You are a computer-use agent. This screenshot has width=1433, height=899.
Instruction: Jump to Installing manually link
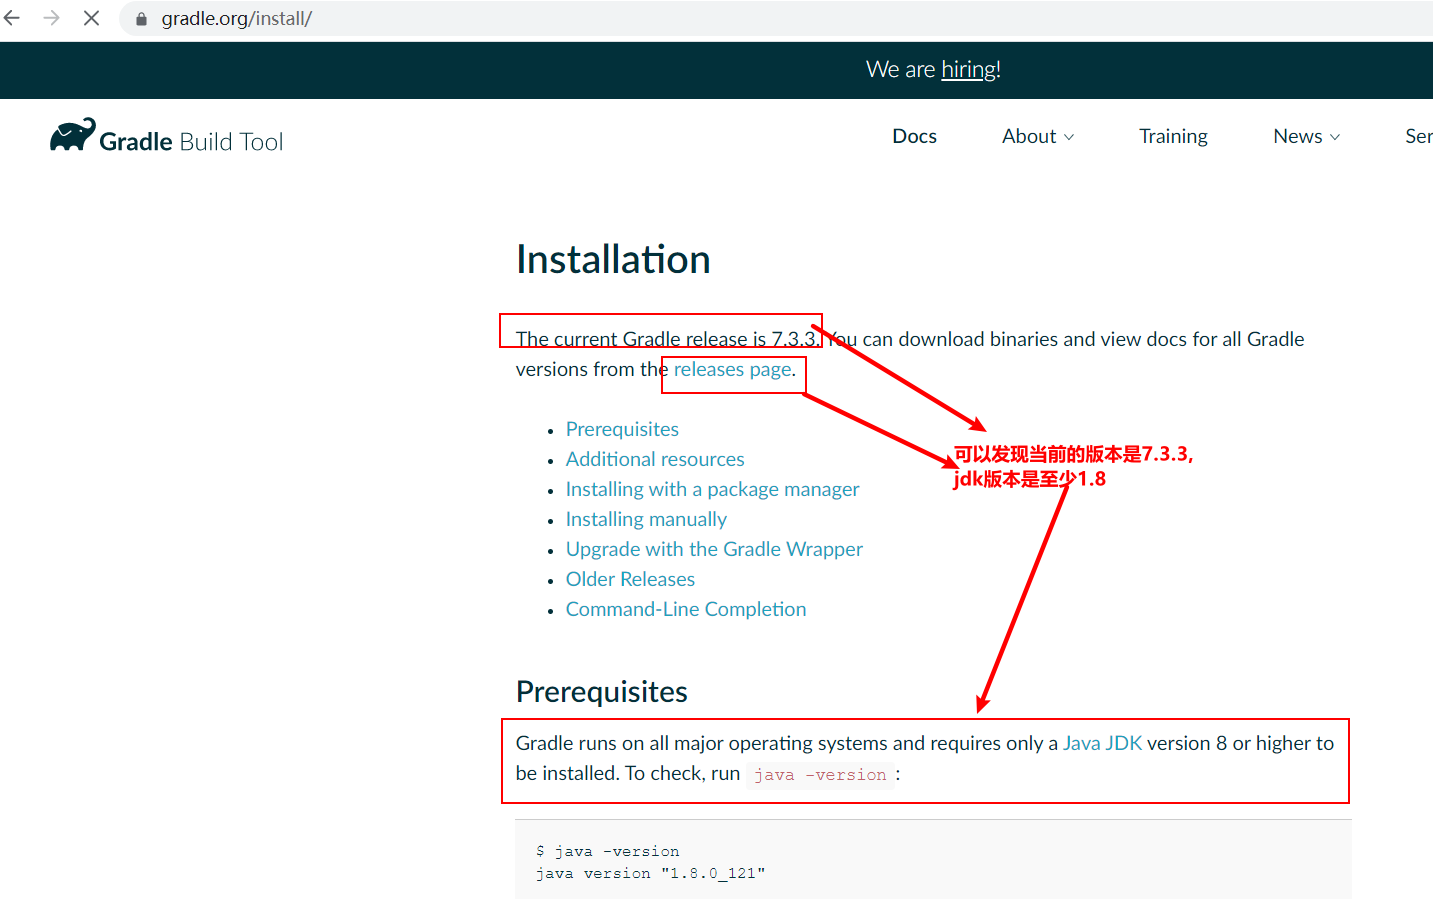tap(646, 519)
